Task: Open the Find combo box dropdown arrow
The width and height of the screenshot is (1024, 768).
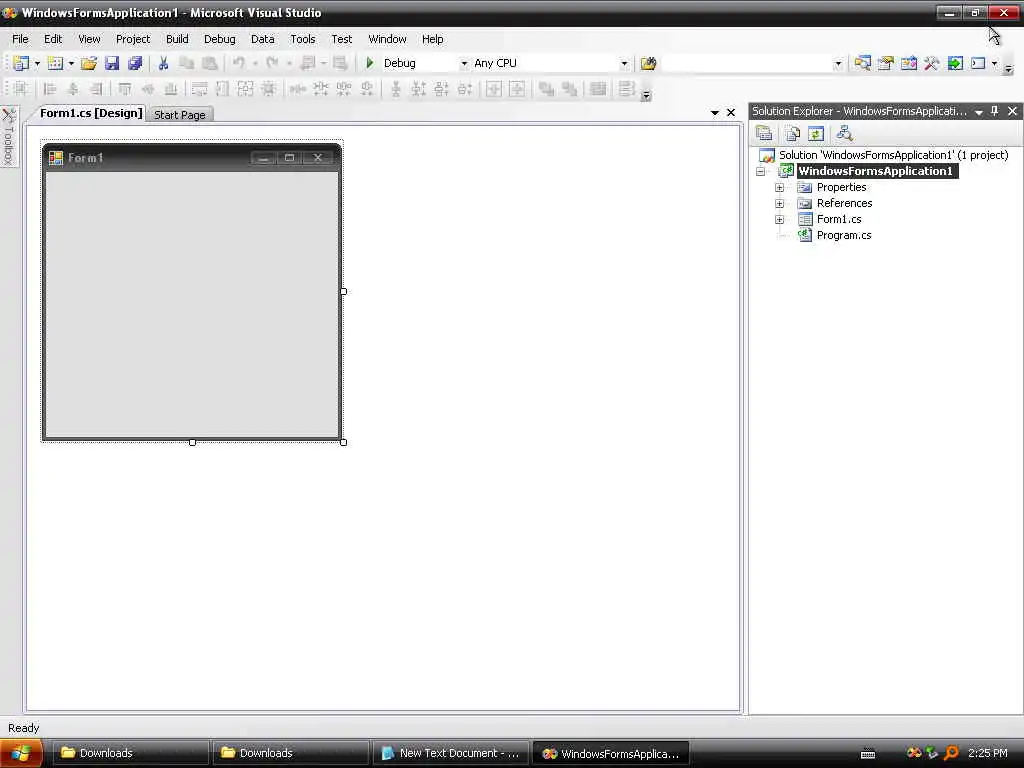Action: tap(838, 63)
